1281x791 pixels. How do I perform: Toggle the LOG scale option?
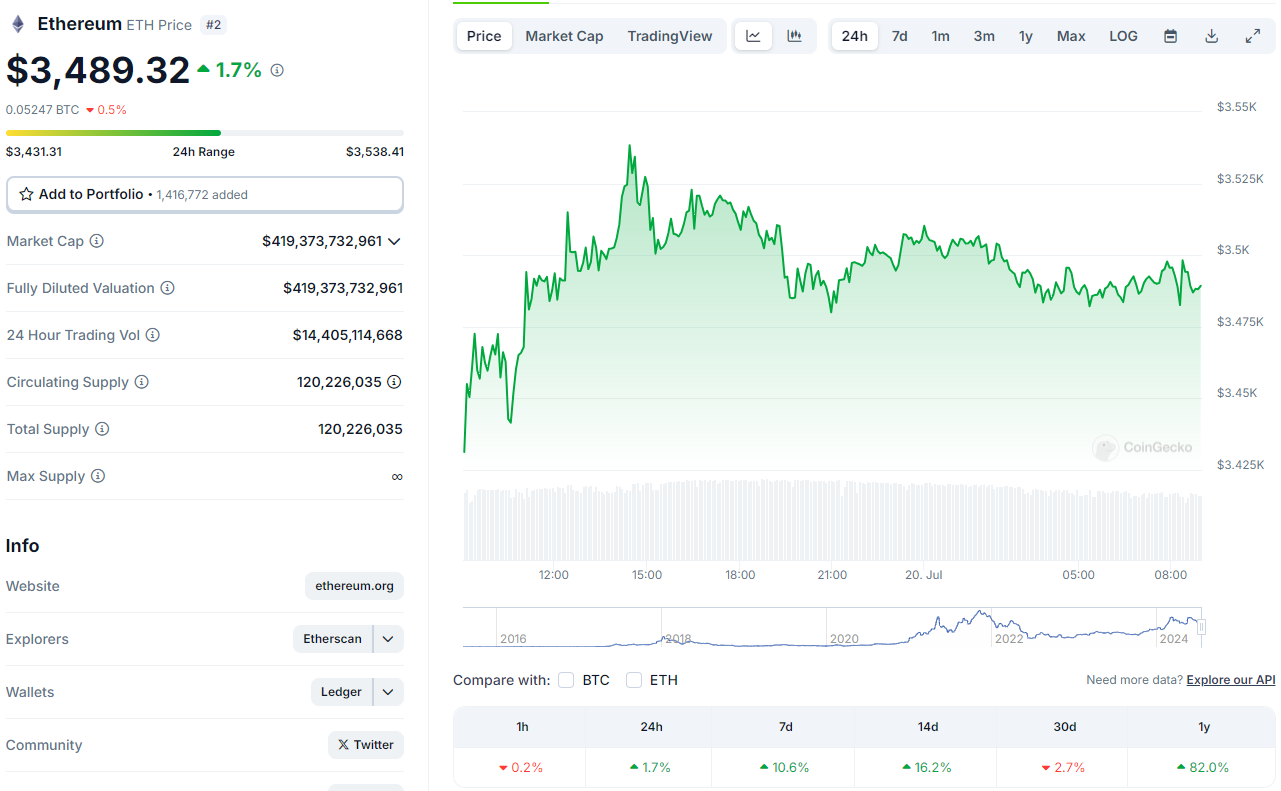[x=1123, y=36]
